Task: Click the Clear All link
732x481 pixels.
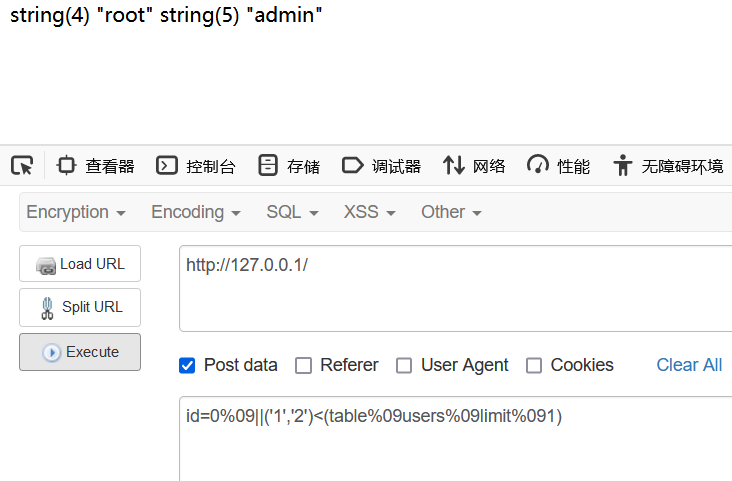Action: [689, 365]
